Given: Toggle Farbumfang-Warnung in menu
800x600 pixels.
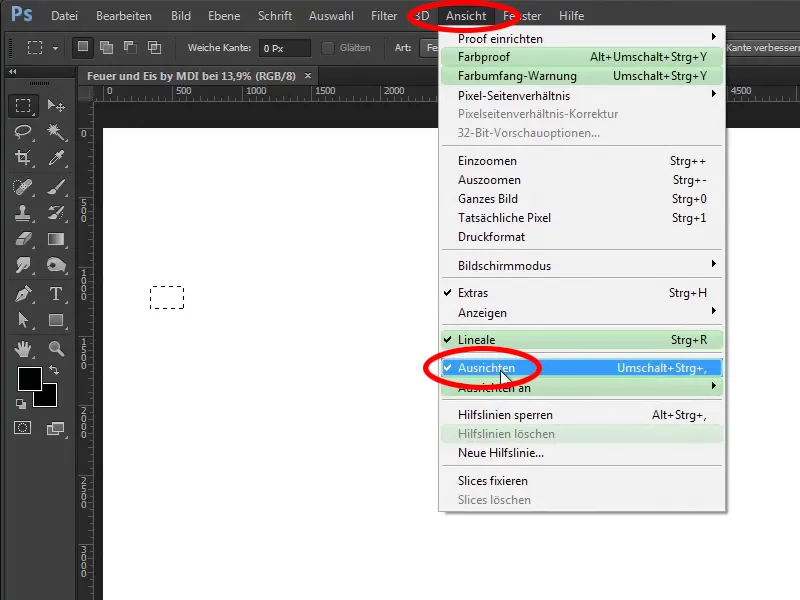Looking at the screenshot, I should pyautogui.click(x=582, y=76).
